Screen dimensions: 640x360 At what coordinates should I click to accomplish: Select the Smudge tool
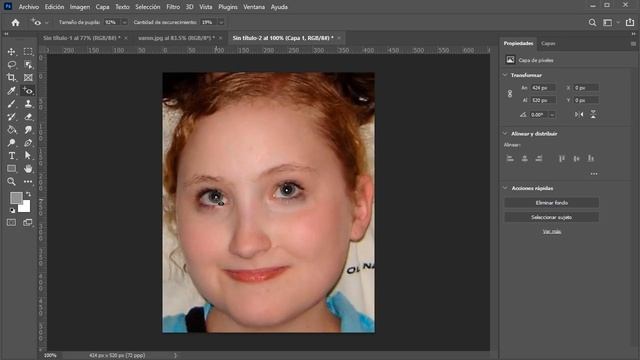coord(28,130)
